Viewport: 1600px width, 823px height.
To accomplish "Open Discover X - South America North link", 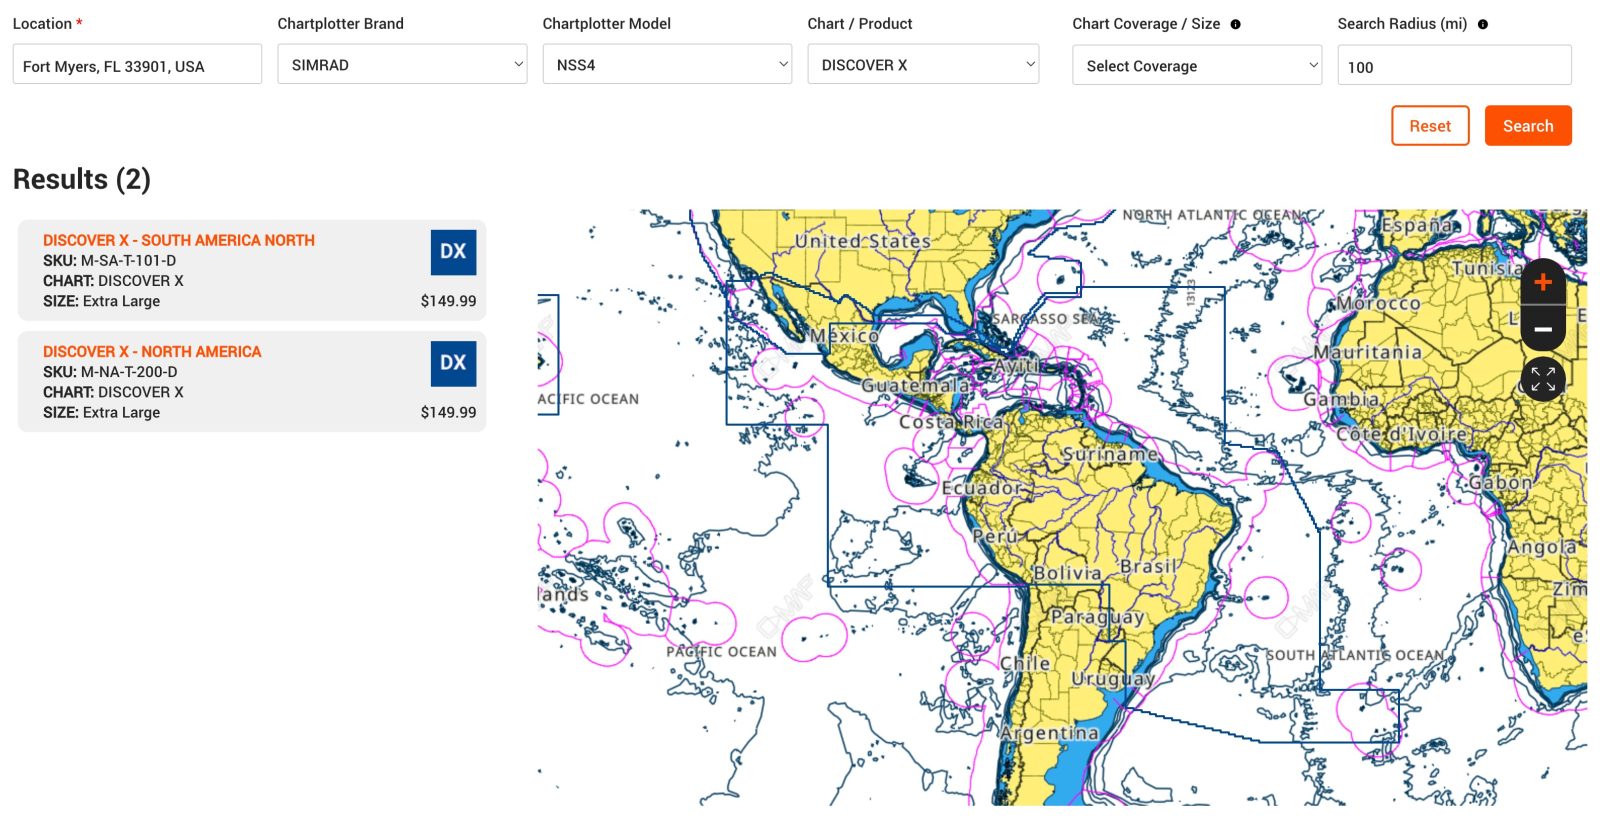I will (x=179, y=240).
